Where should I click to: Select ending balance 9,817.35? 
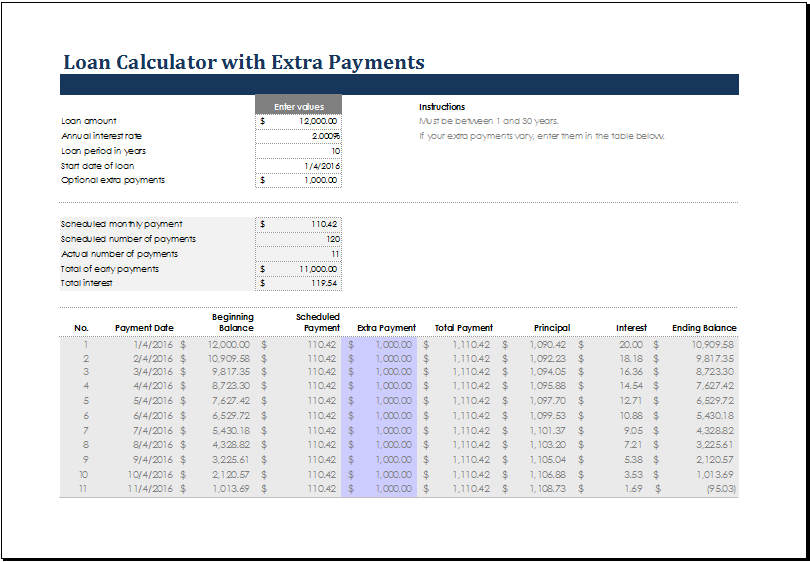pyautogui.click(x=715, y=358)
